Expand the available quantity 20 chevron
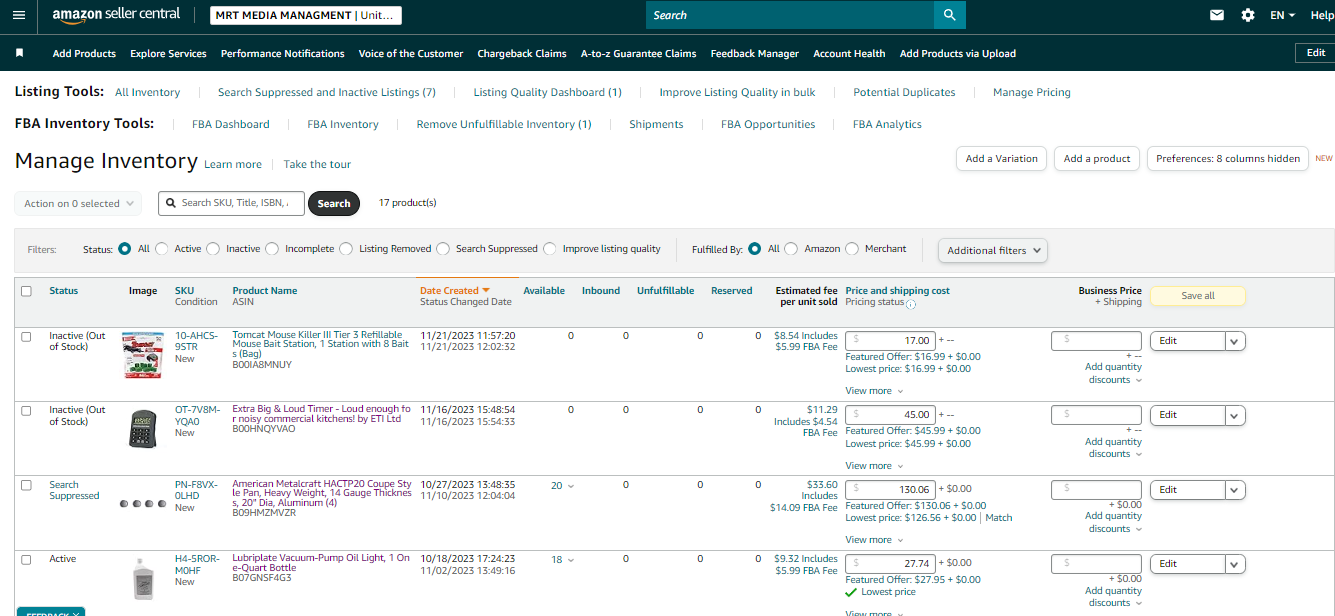Image resolution: width=1335 pixels, height=616 pixels. (571, 486)
